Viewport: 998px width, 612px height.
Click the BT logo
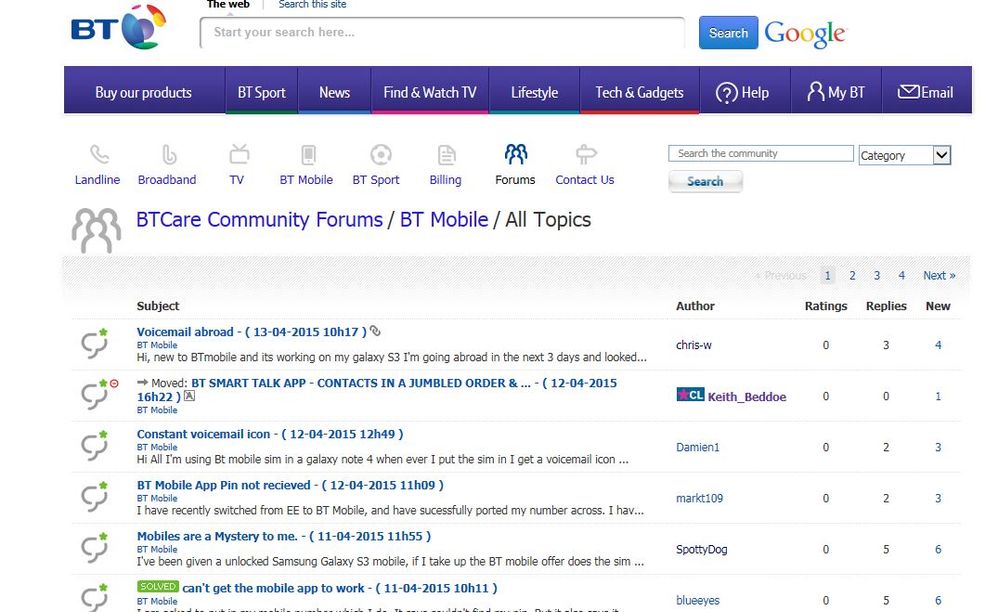click(118, 27)
